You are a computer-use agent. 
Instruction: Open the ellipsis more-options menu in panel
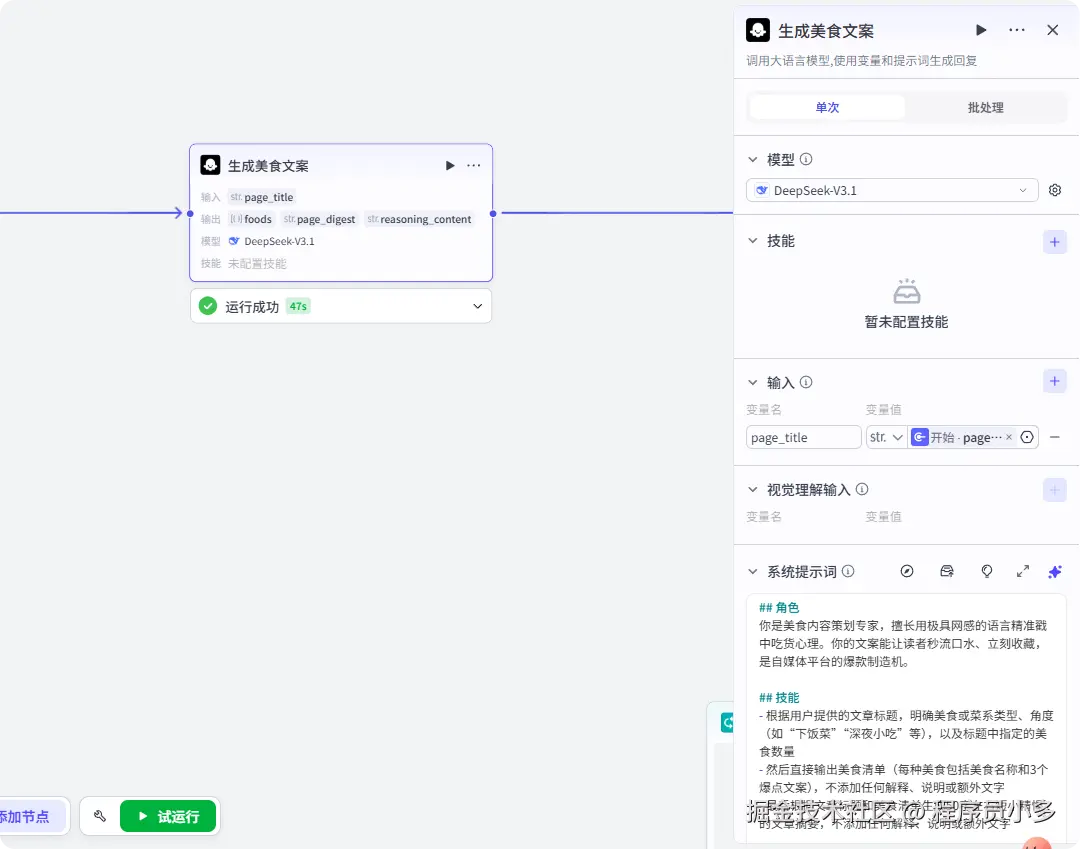click(x=1017, y=30)
